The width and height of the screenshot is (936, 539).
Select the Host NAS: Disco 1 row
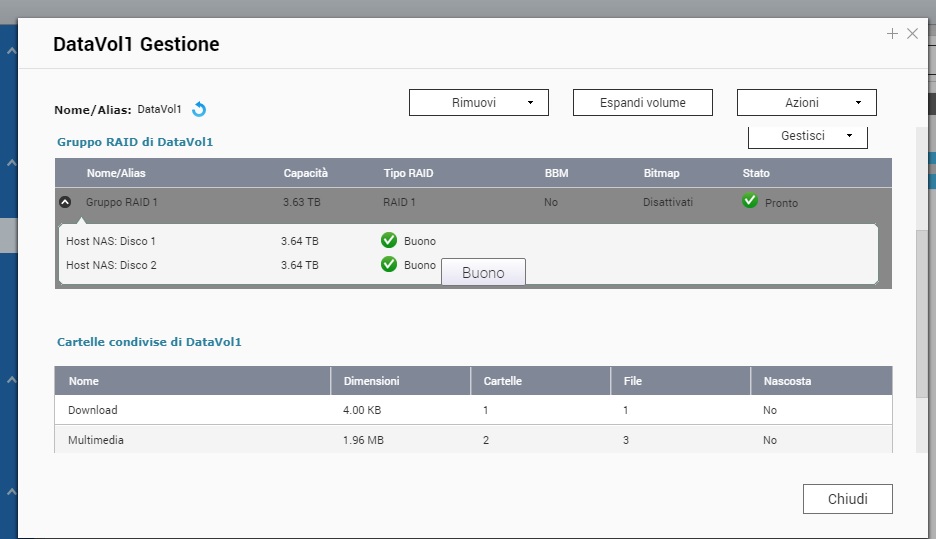point(111,241)
